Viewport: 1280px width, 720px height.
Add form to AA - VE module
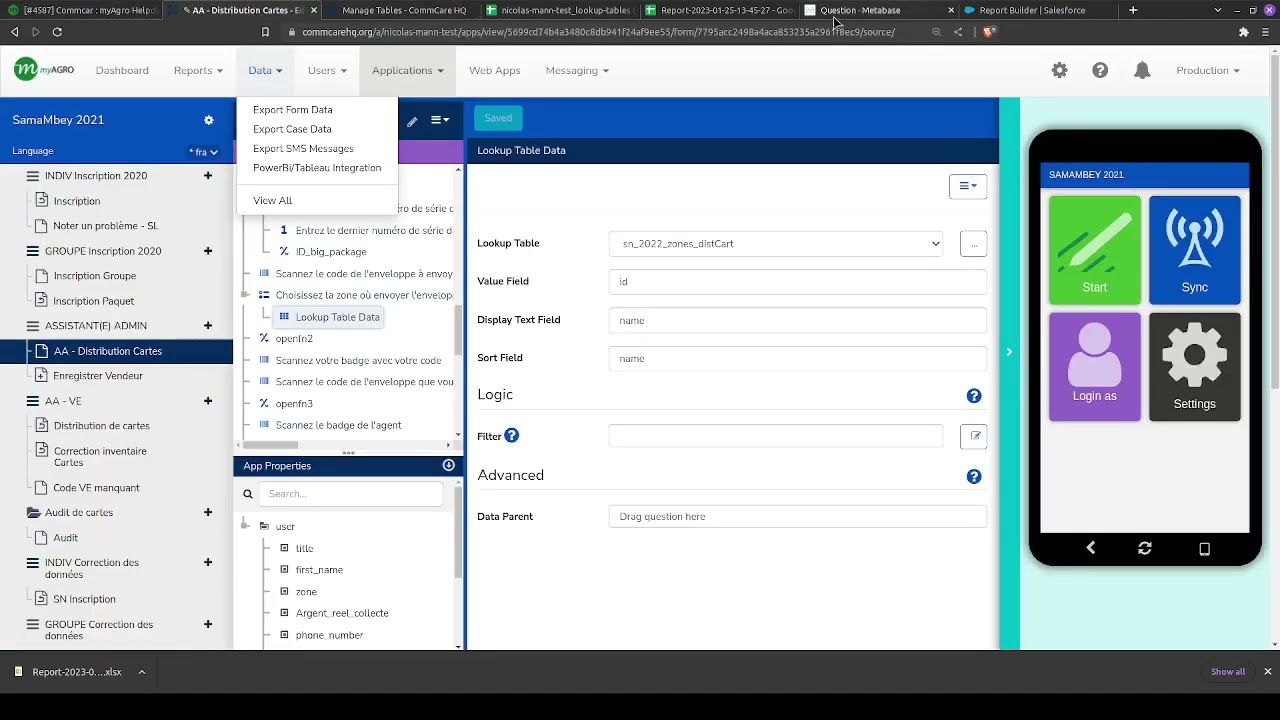coord(208,401)
